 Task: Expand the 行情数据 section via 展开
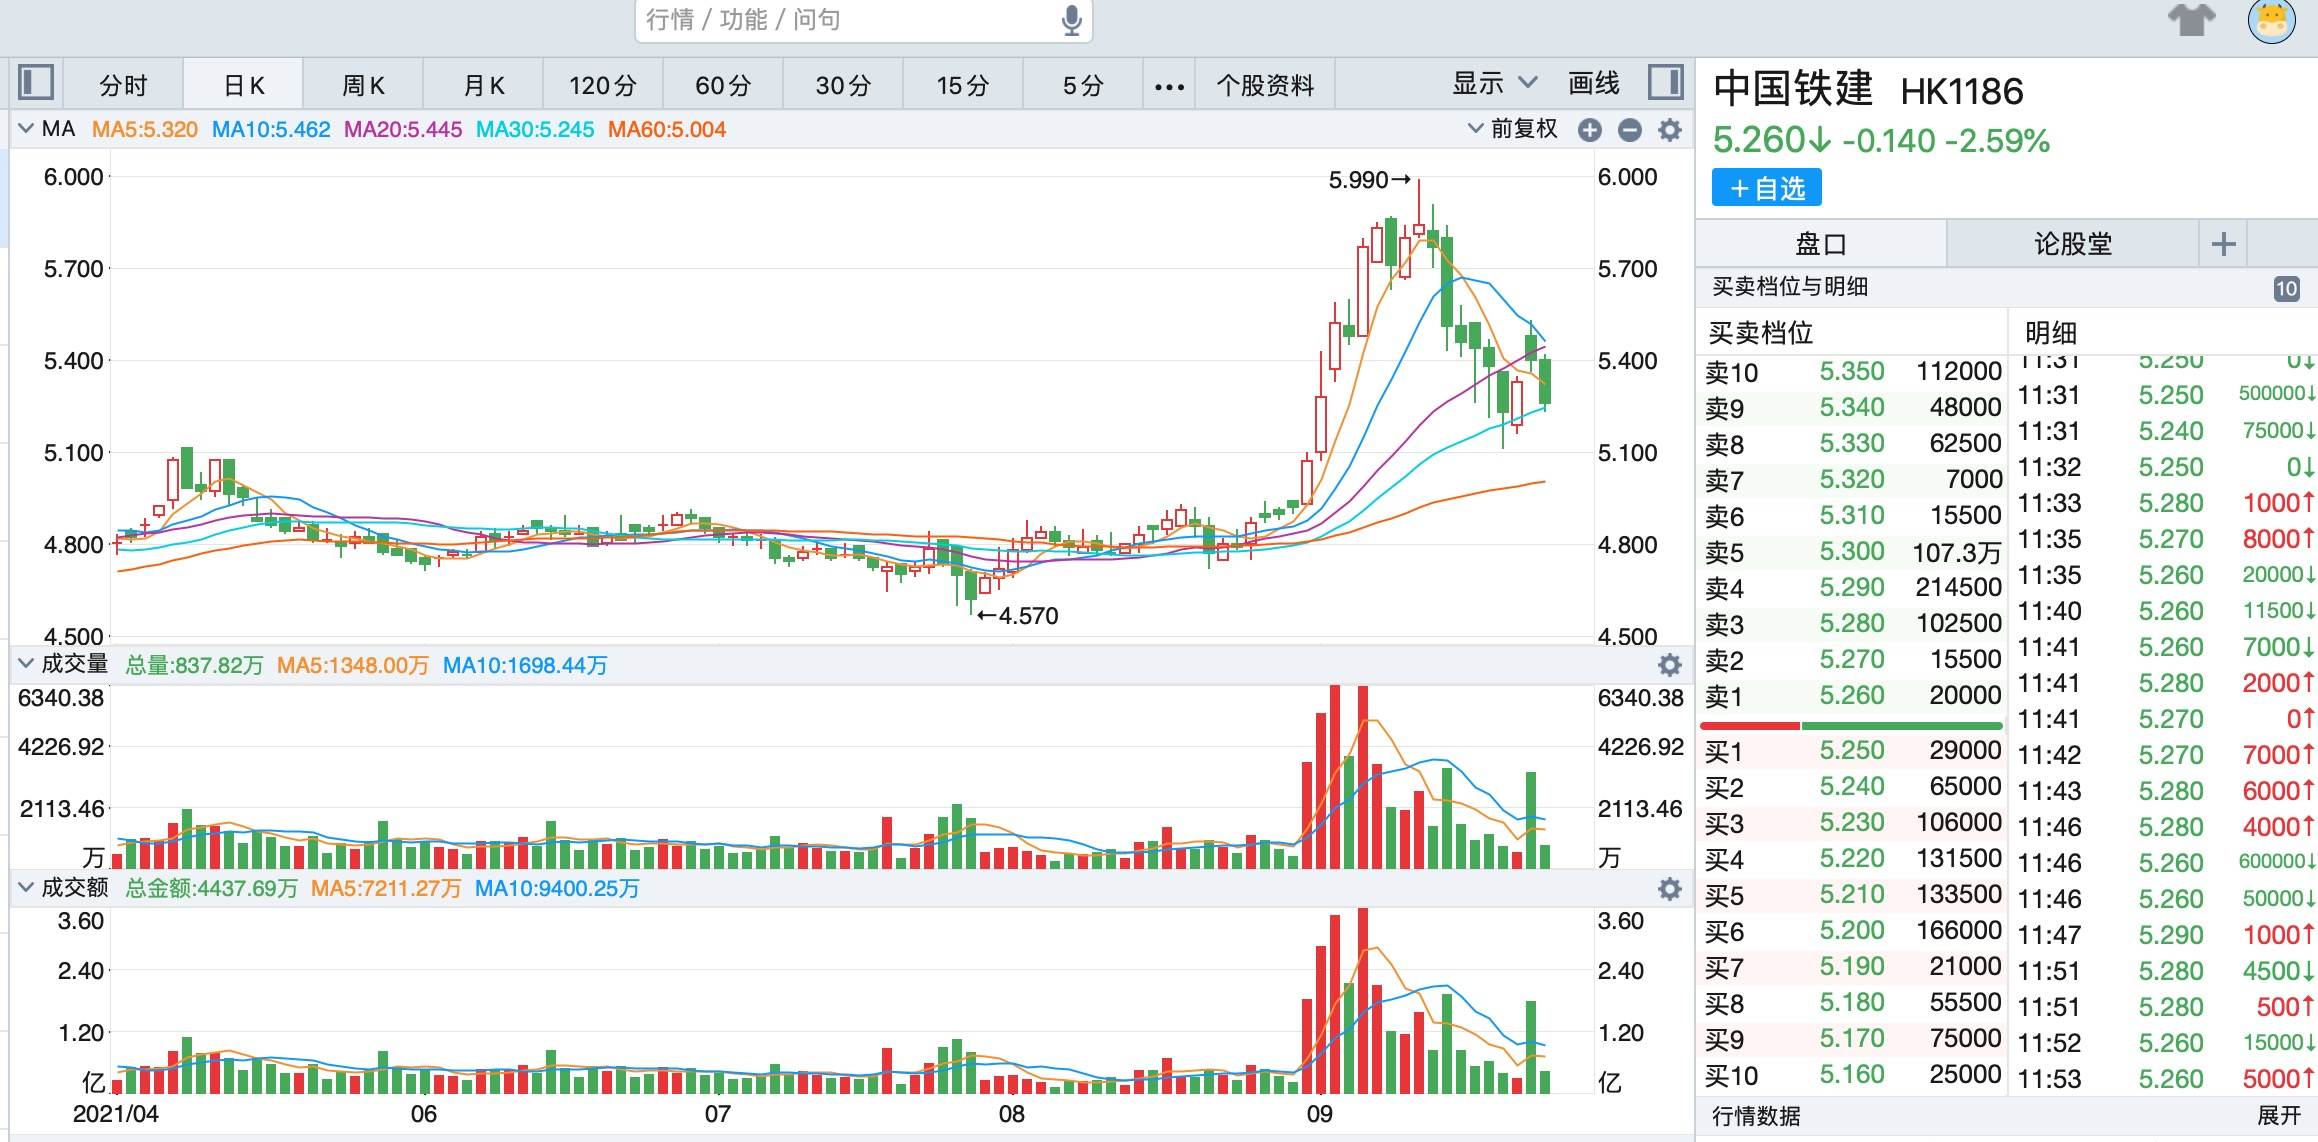pyautogui.click(x=2279, y=1116)
